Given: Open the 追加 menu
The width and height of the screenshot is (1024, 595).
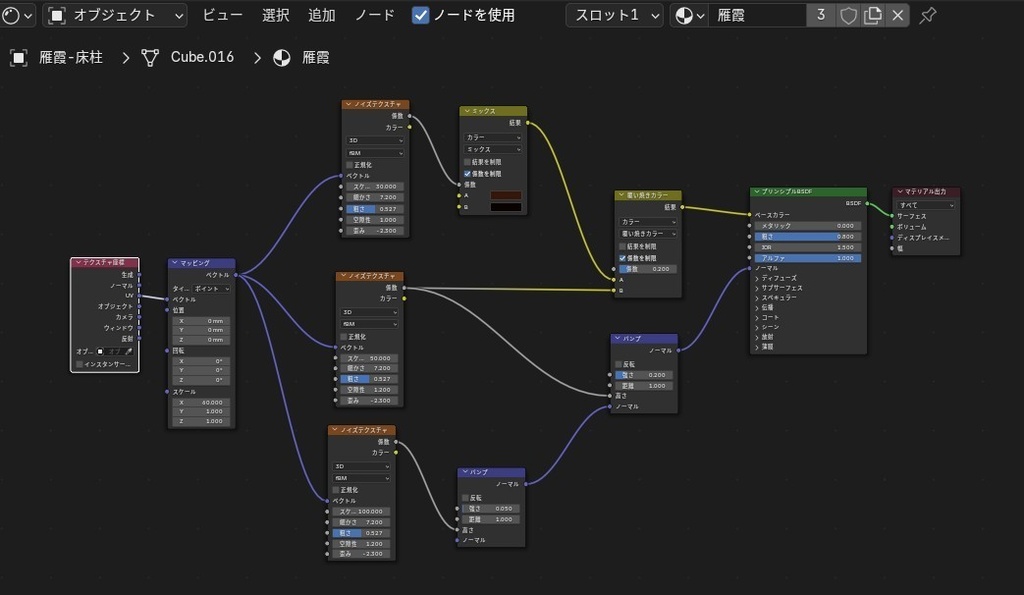Looking at the screenshot, I should click(321, 15).
